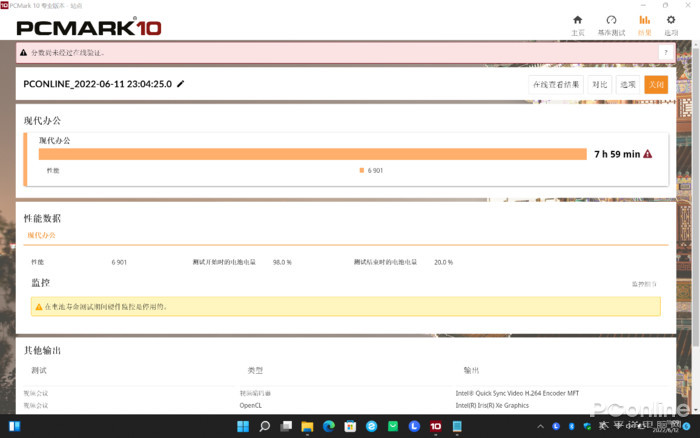Open the blue e browser taskbar icon

pos(371,426)
